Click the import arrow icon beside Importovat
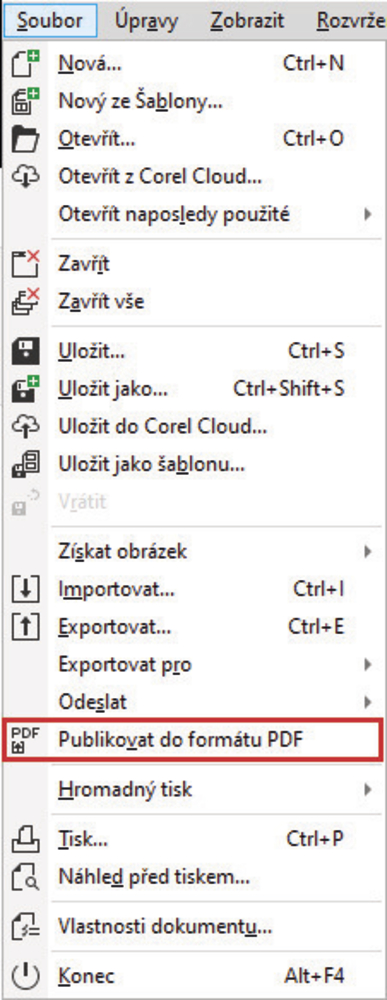Screen dimensions: 387x1000 (26, 589)
